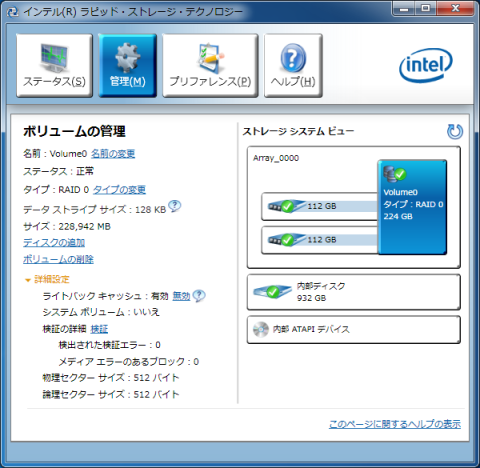Click 無効 to disable write-back cache

pyautogui.click(x=181, y=296)
